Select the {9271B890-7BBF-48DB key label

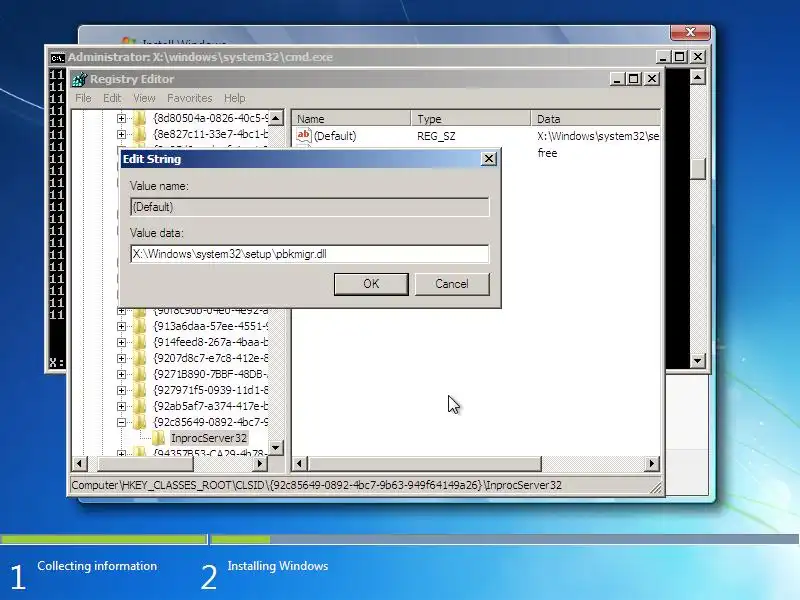(211, 374)
